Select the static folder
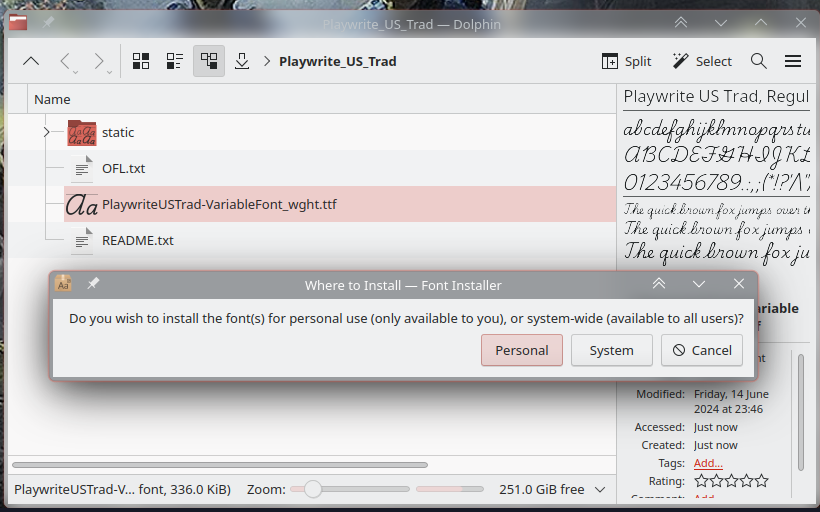The image size is (820, 512). click(118, 132)
